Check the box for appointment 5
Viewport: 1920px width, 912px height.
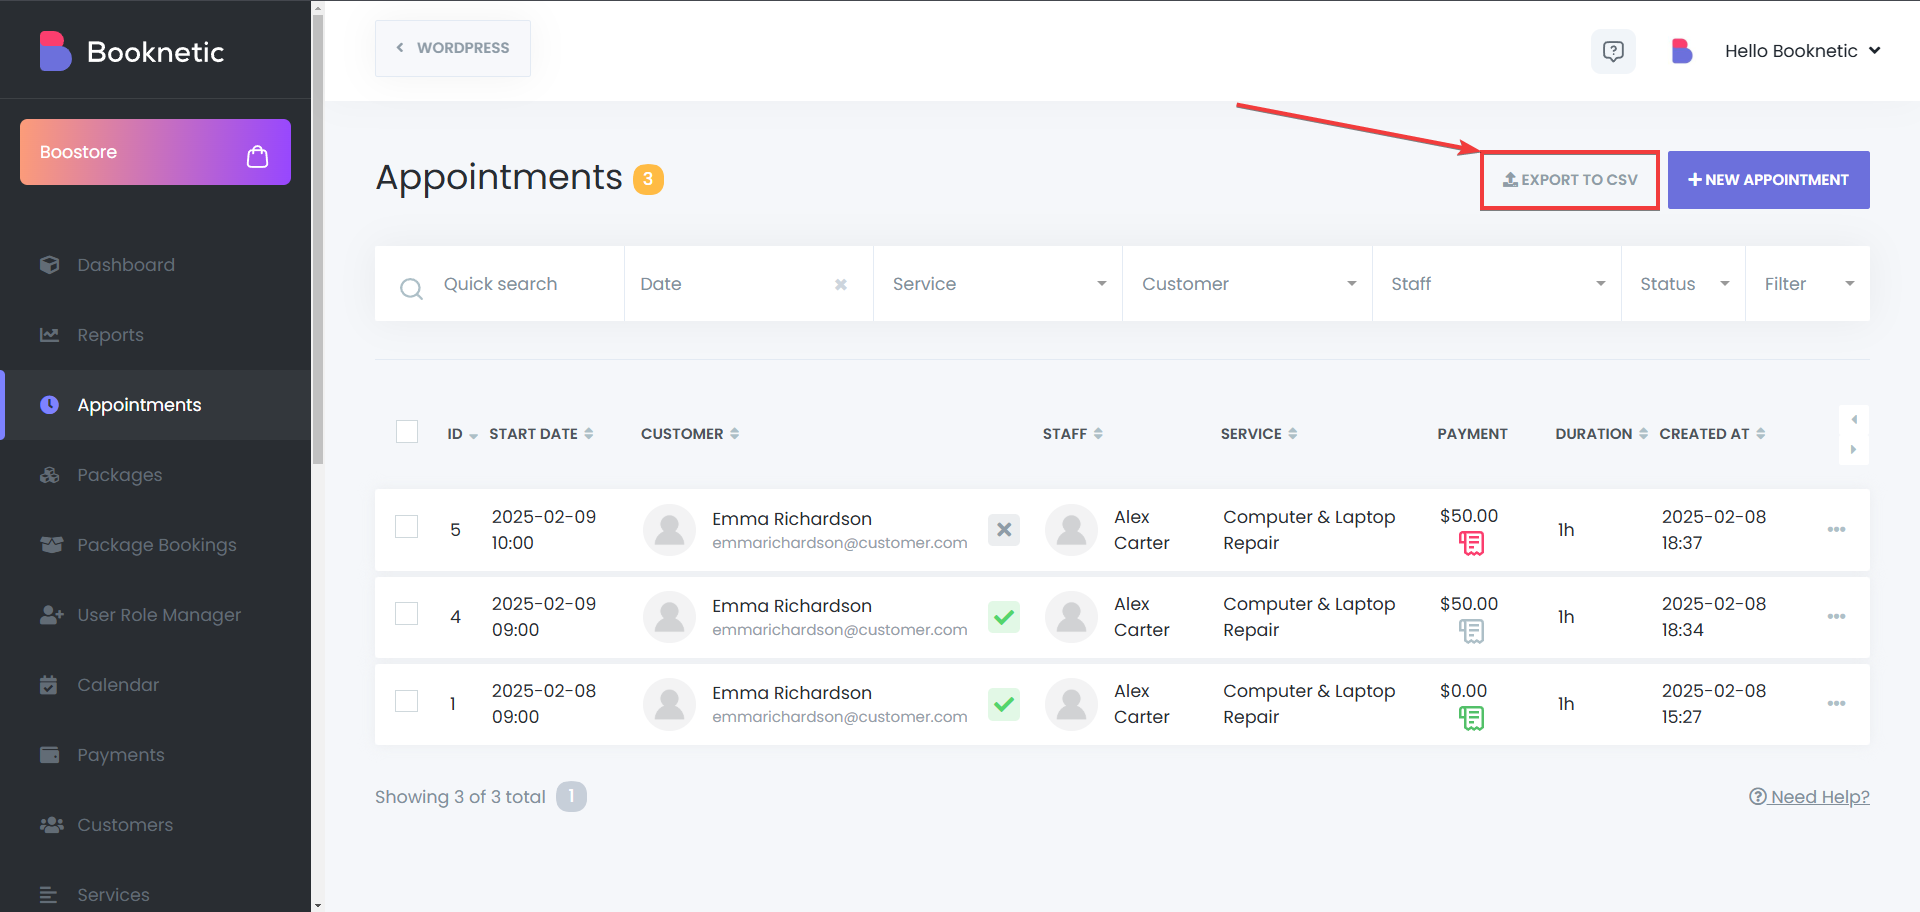406,526
